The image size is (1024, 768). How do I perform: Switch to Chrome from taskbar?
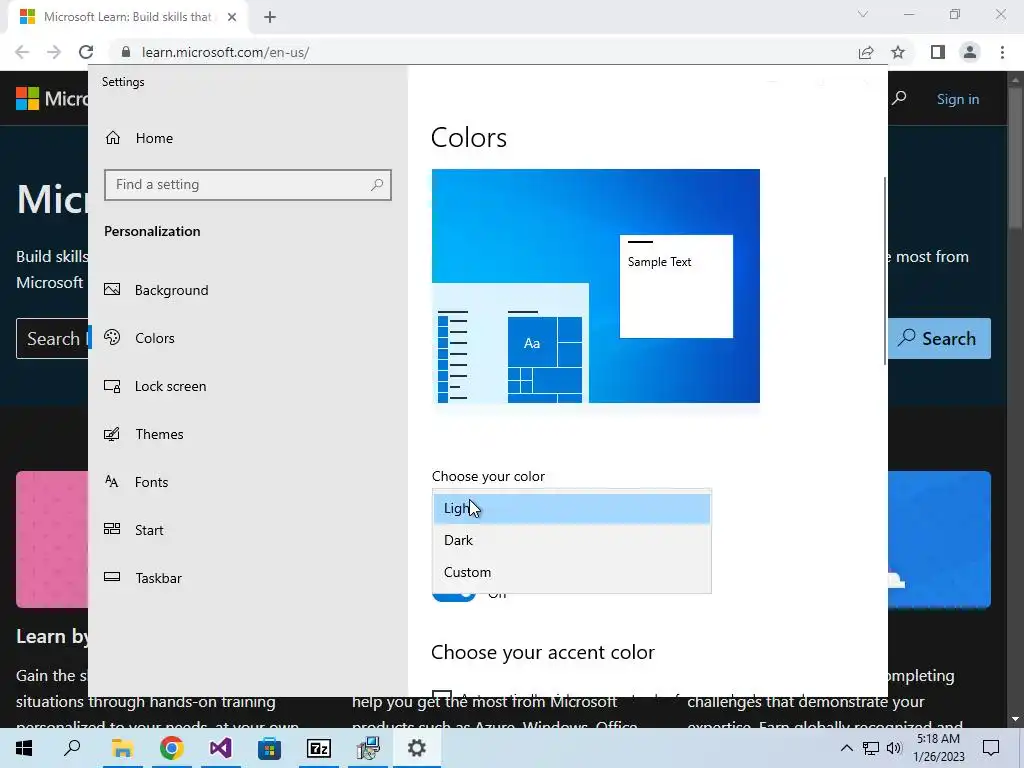(x=171, y=748)
